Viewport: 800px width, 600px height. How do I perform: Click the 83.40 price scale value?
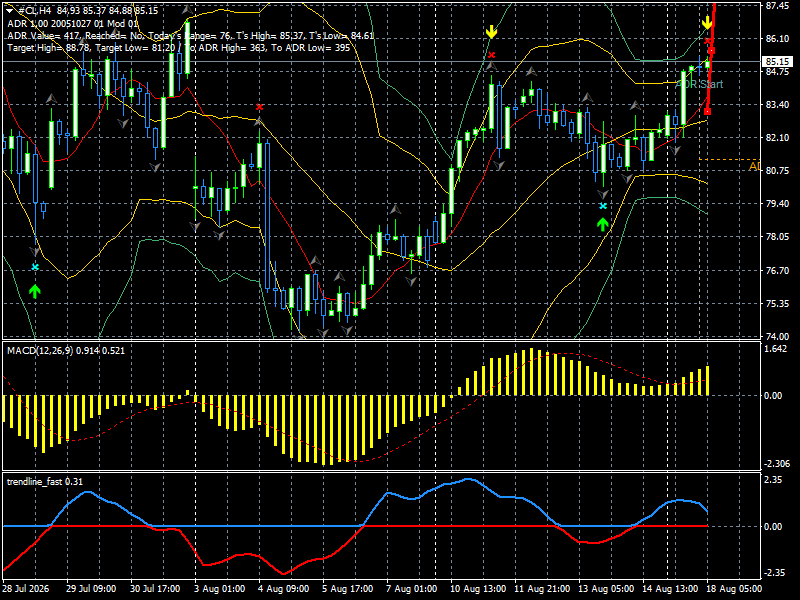coord(777,105)
